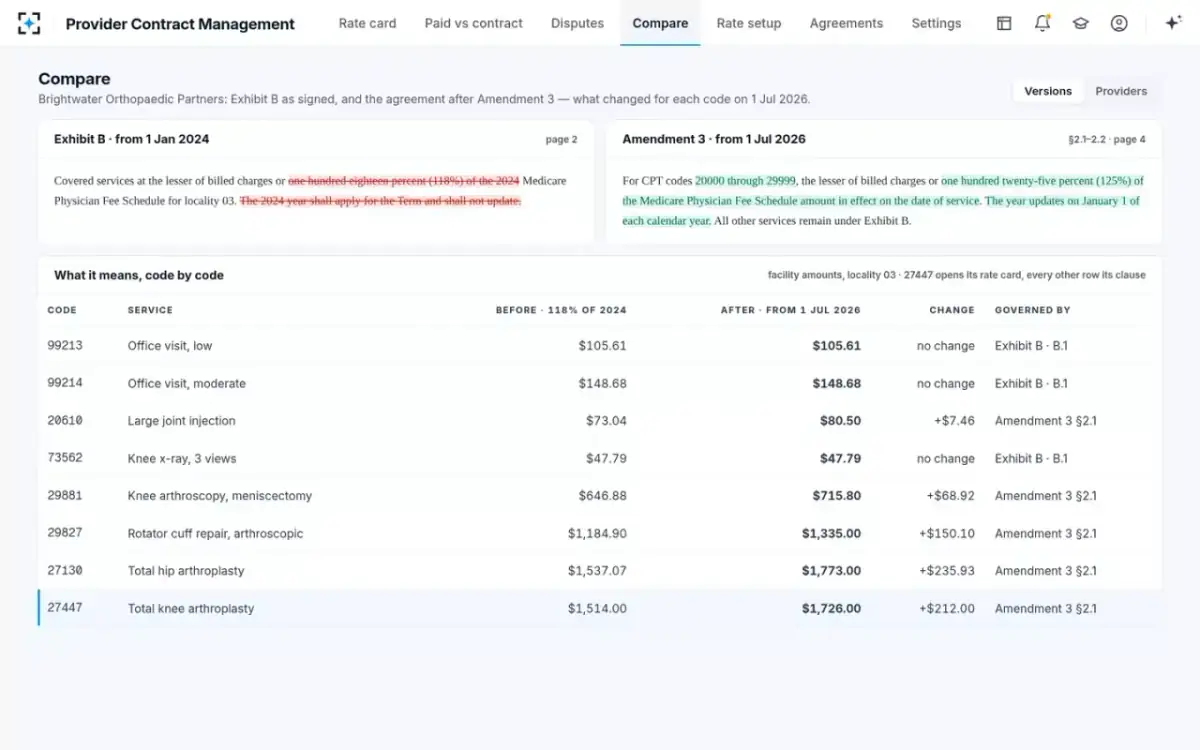
Task: Select the Versions toggle
Action: (x=1048, y=91)
